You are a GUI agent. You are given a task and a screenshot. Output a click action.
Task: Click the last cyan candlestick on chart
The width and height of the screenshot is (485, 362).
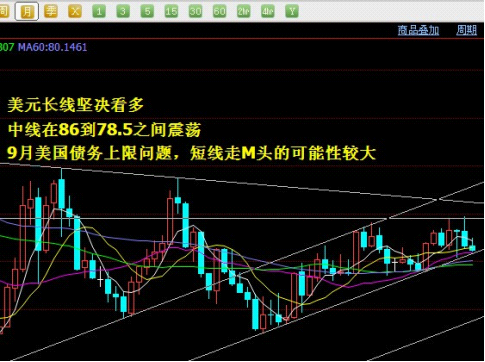(x=472, y=247)
